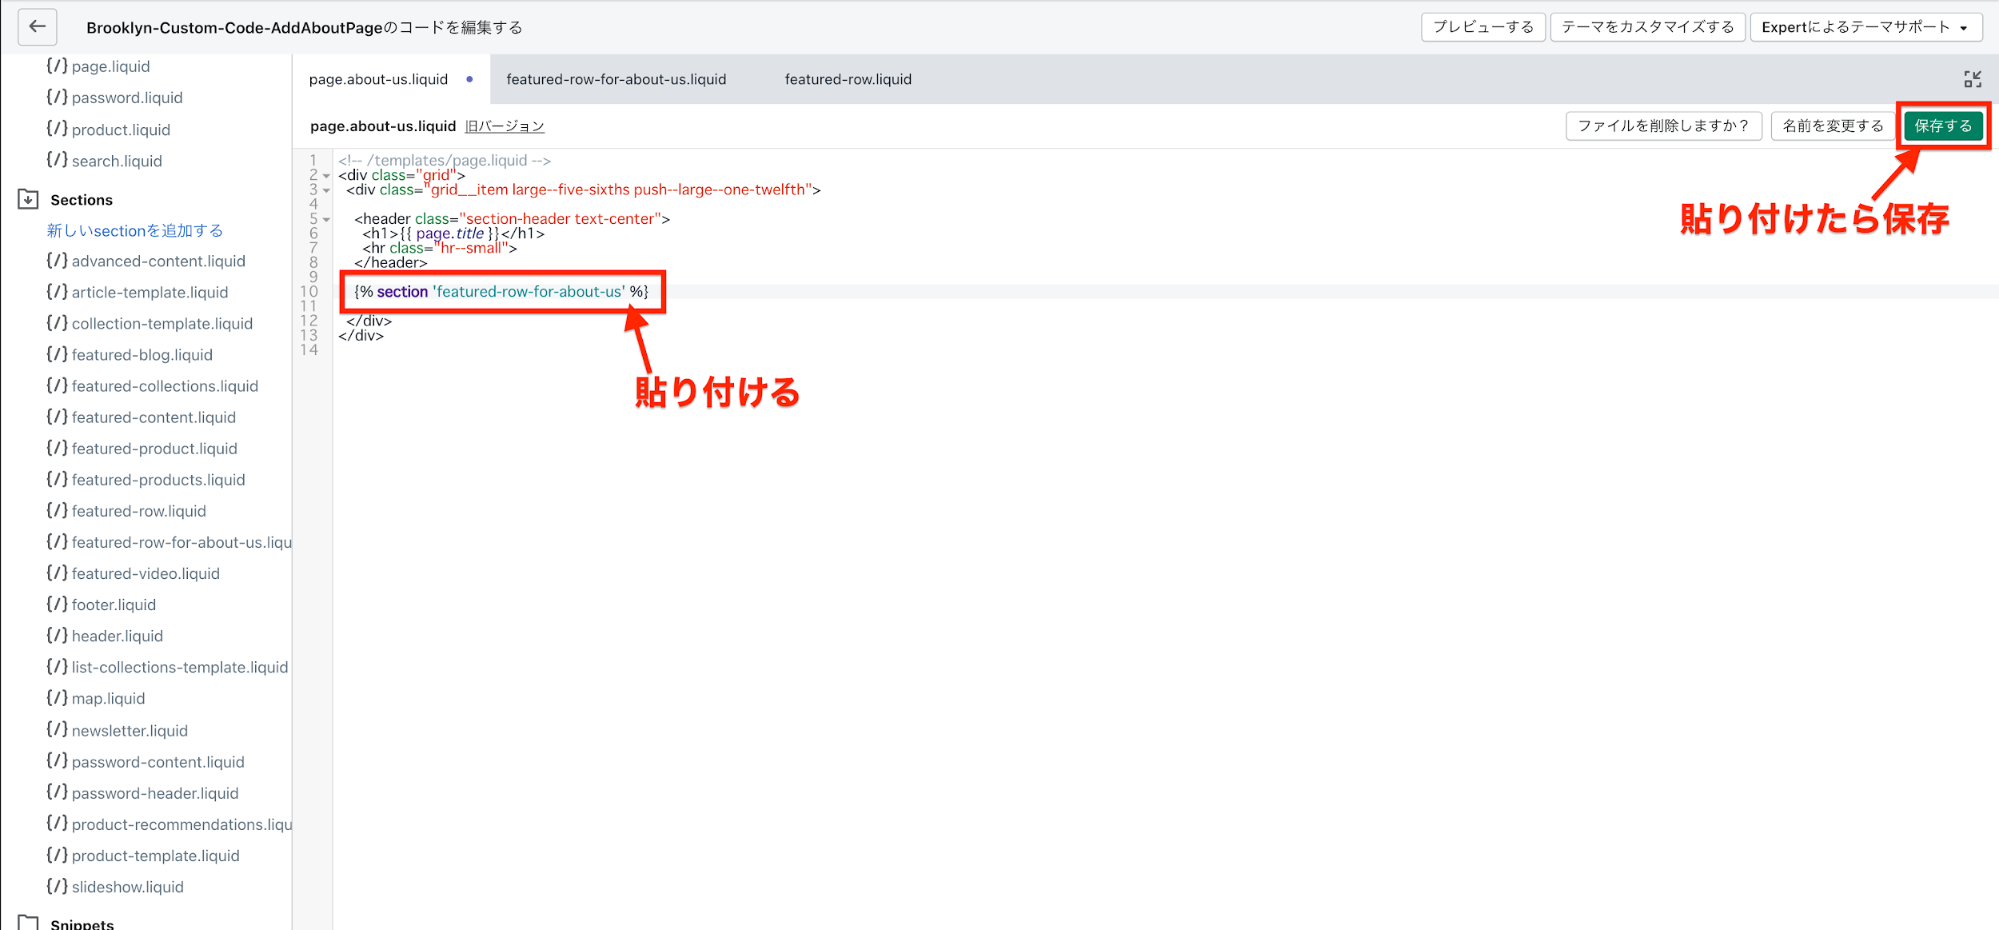Screen dimensions: 1999x930
Task: Click 新しいsectionを追加する link
Action: click(135, 230)
